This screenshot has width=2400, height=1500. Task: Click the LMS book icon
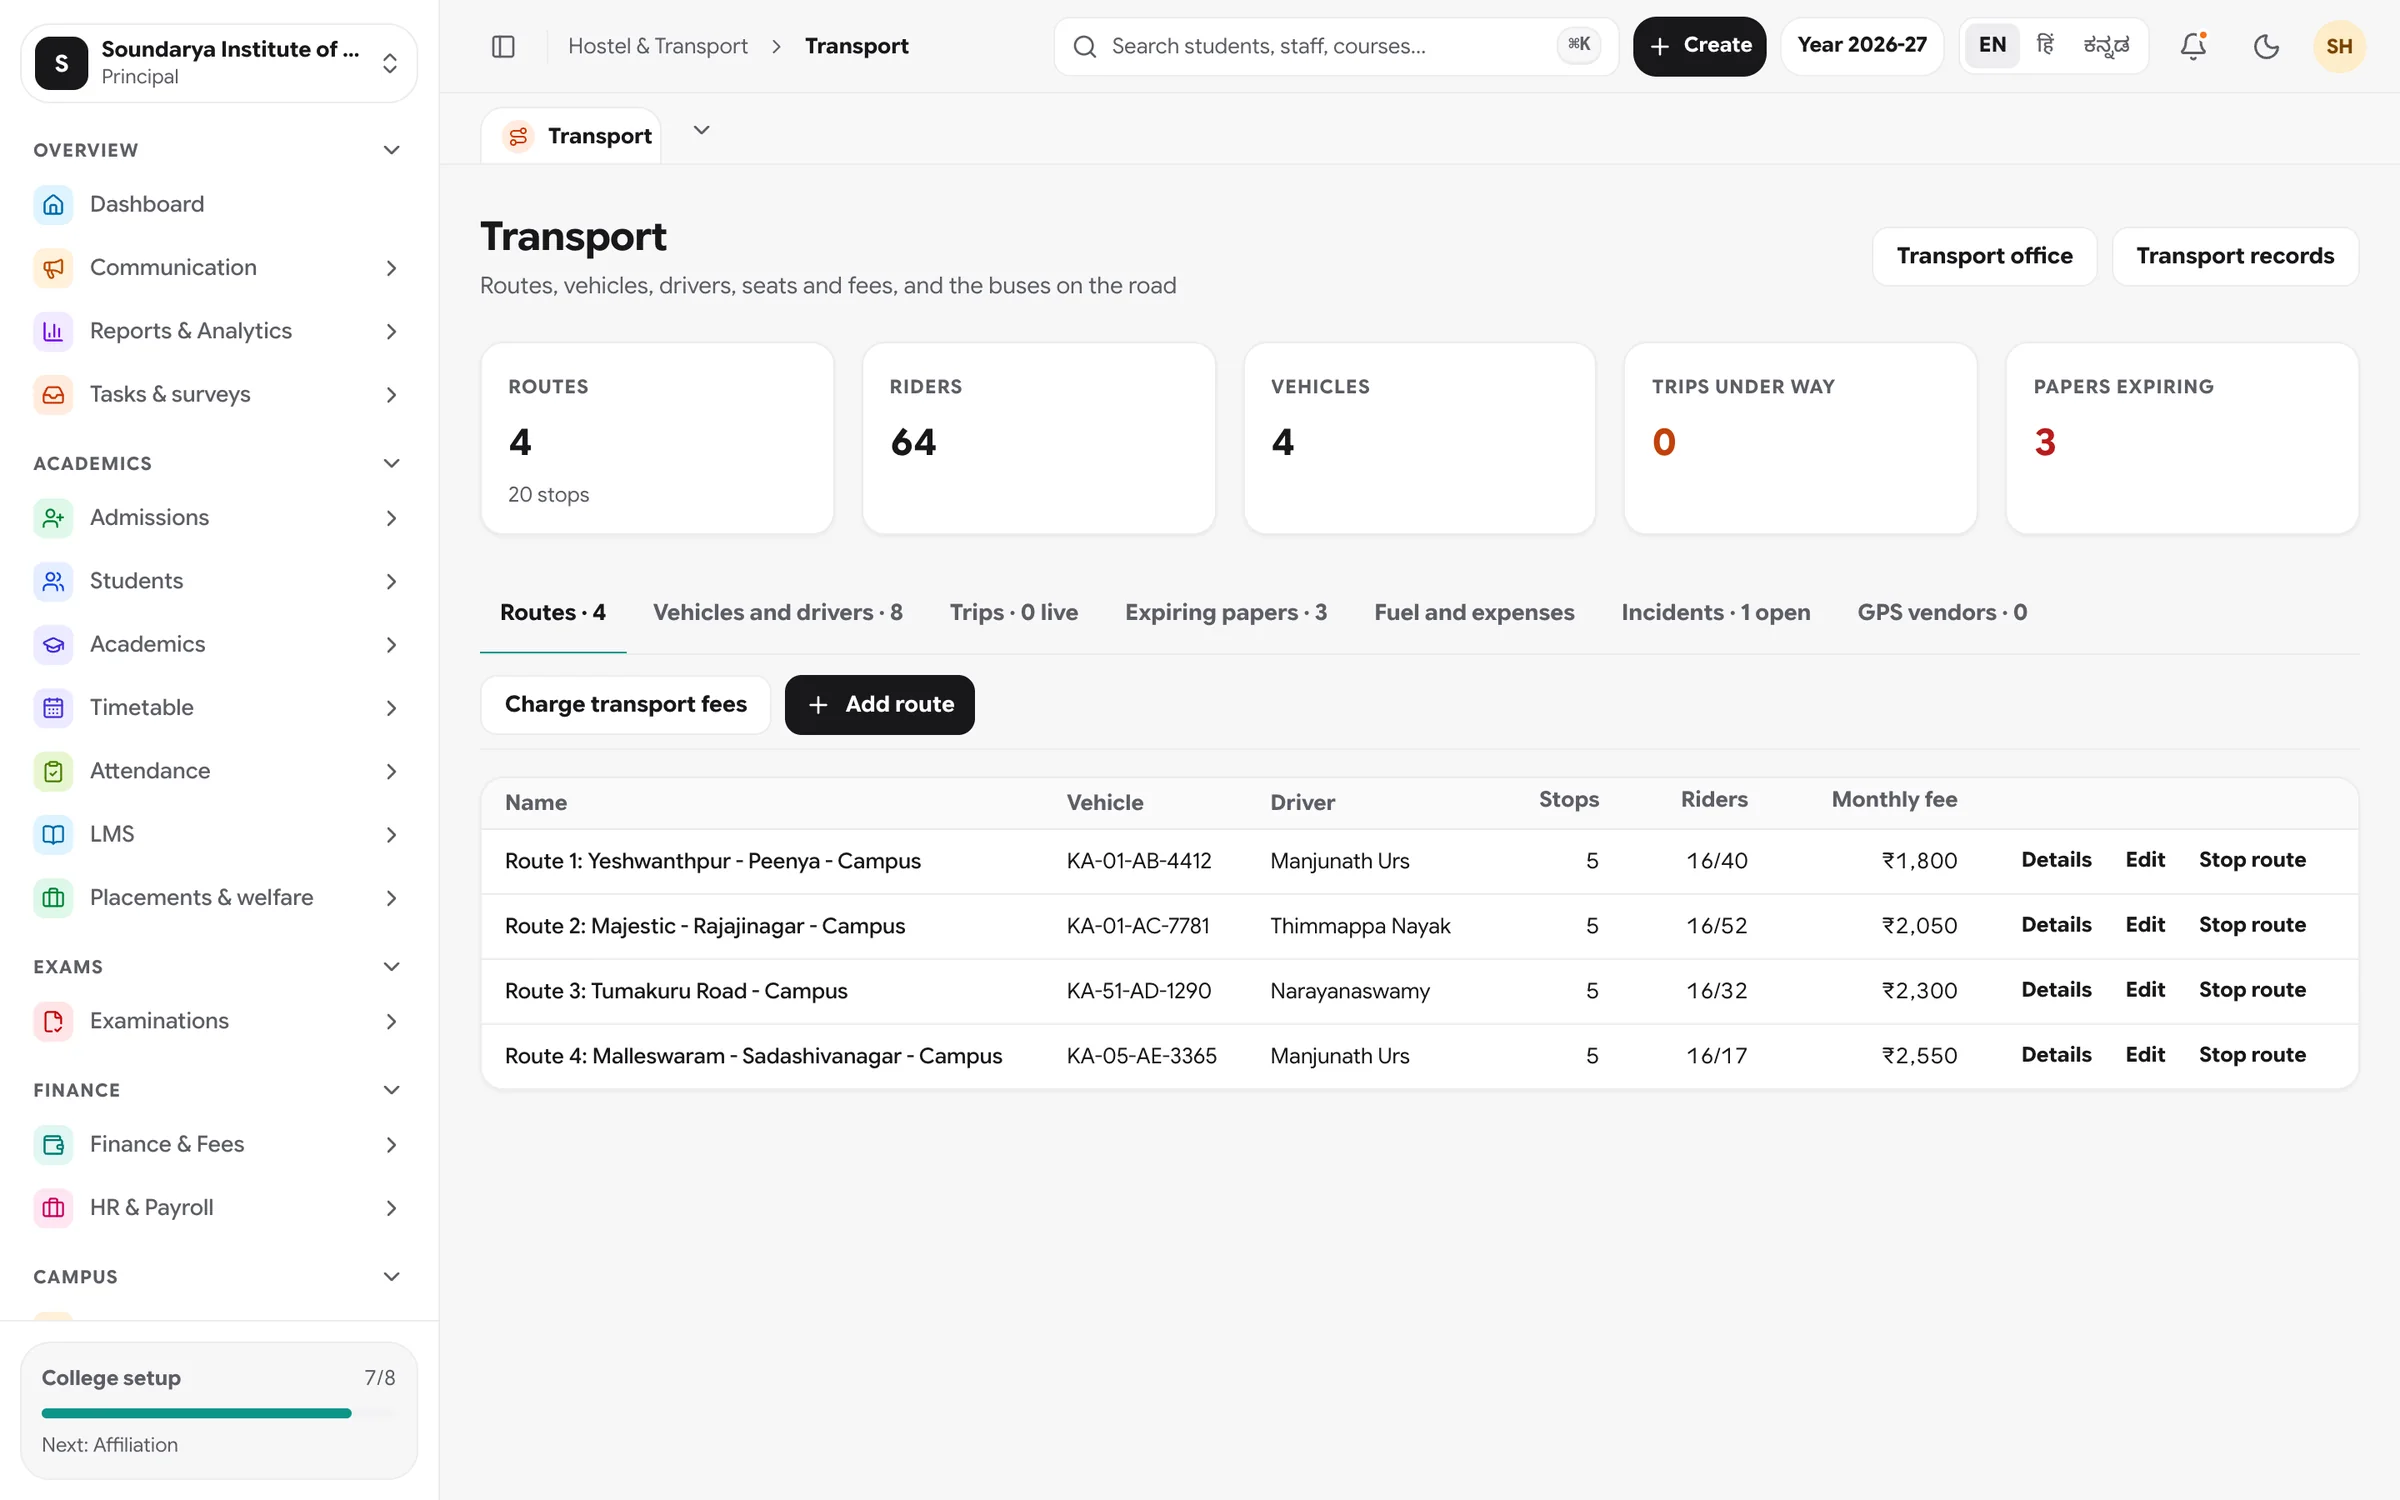point(53,834)
